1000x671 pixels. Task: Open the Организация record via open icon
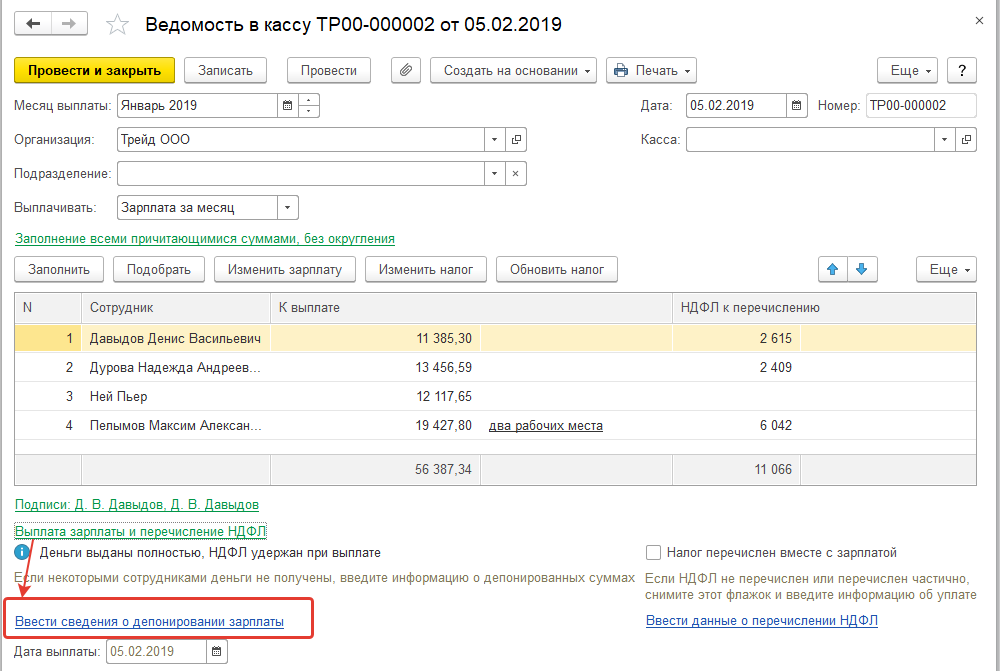pos(516,140)
